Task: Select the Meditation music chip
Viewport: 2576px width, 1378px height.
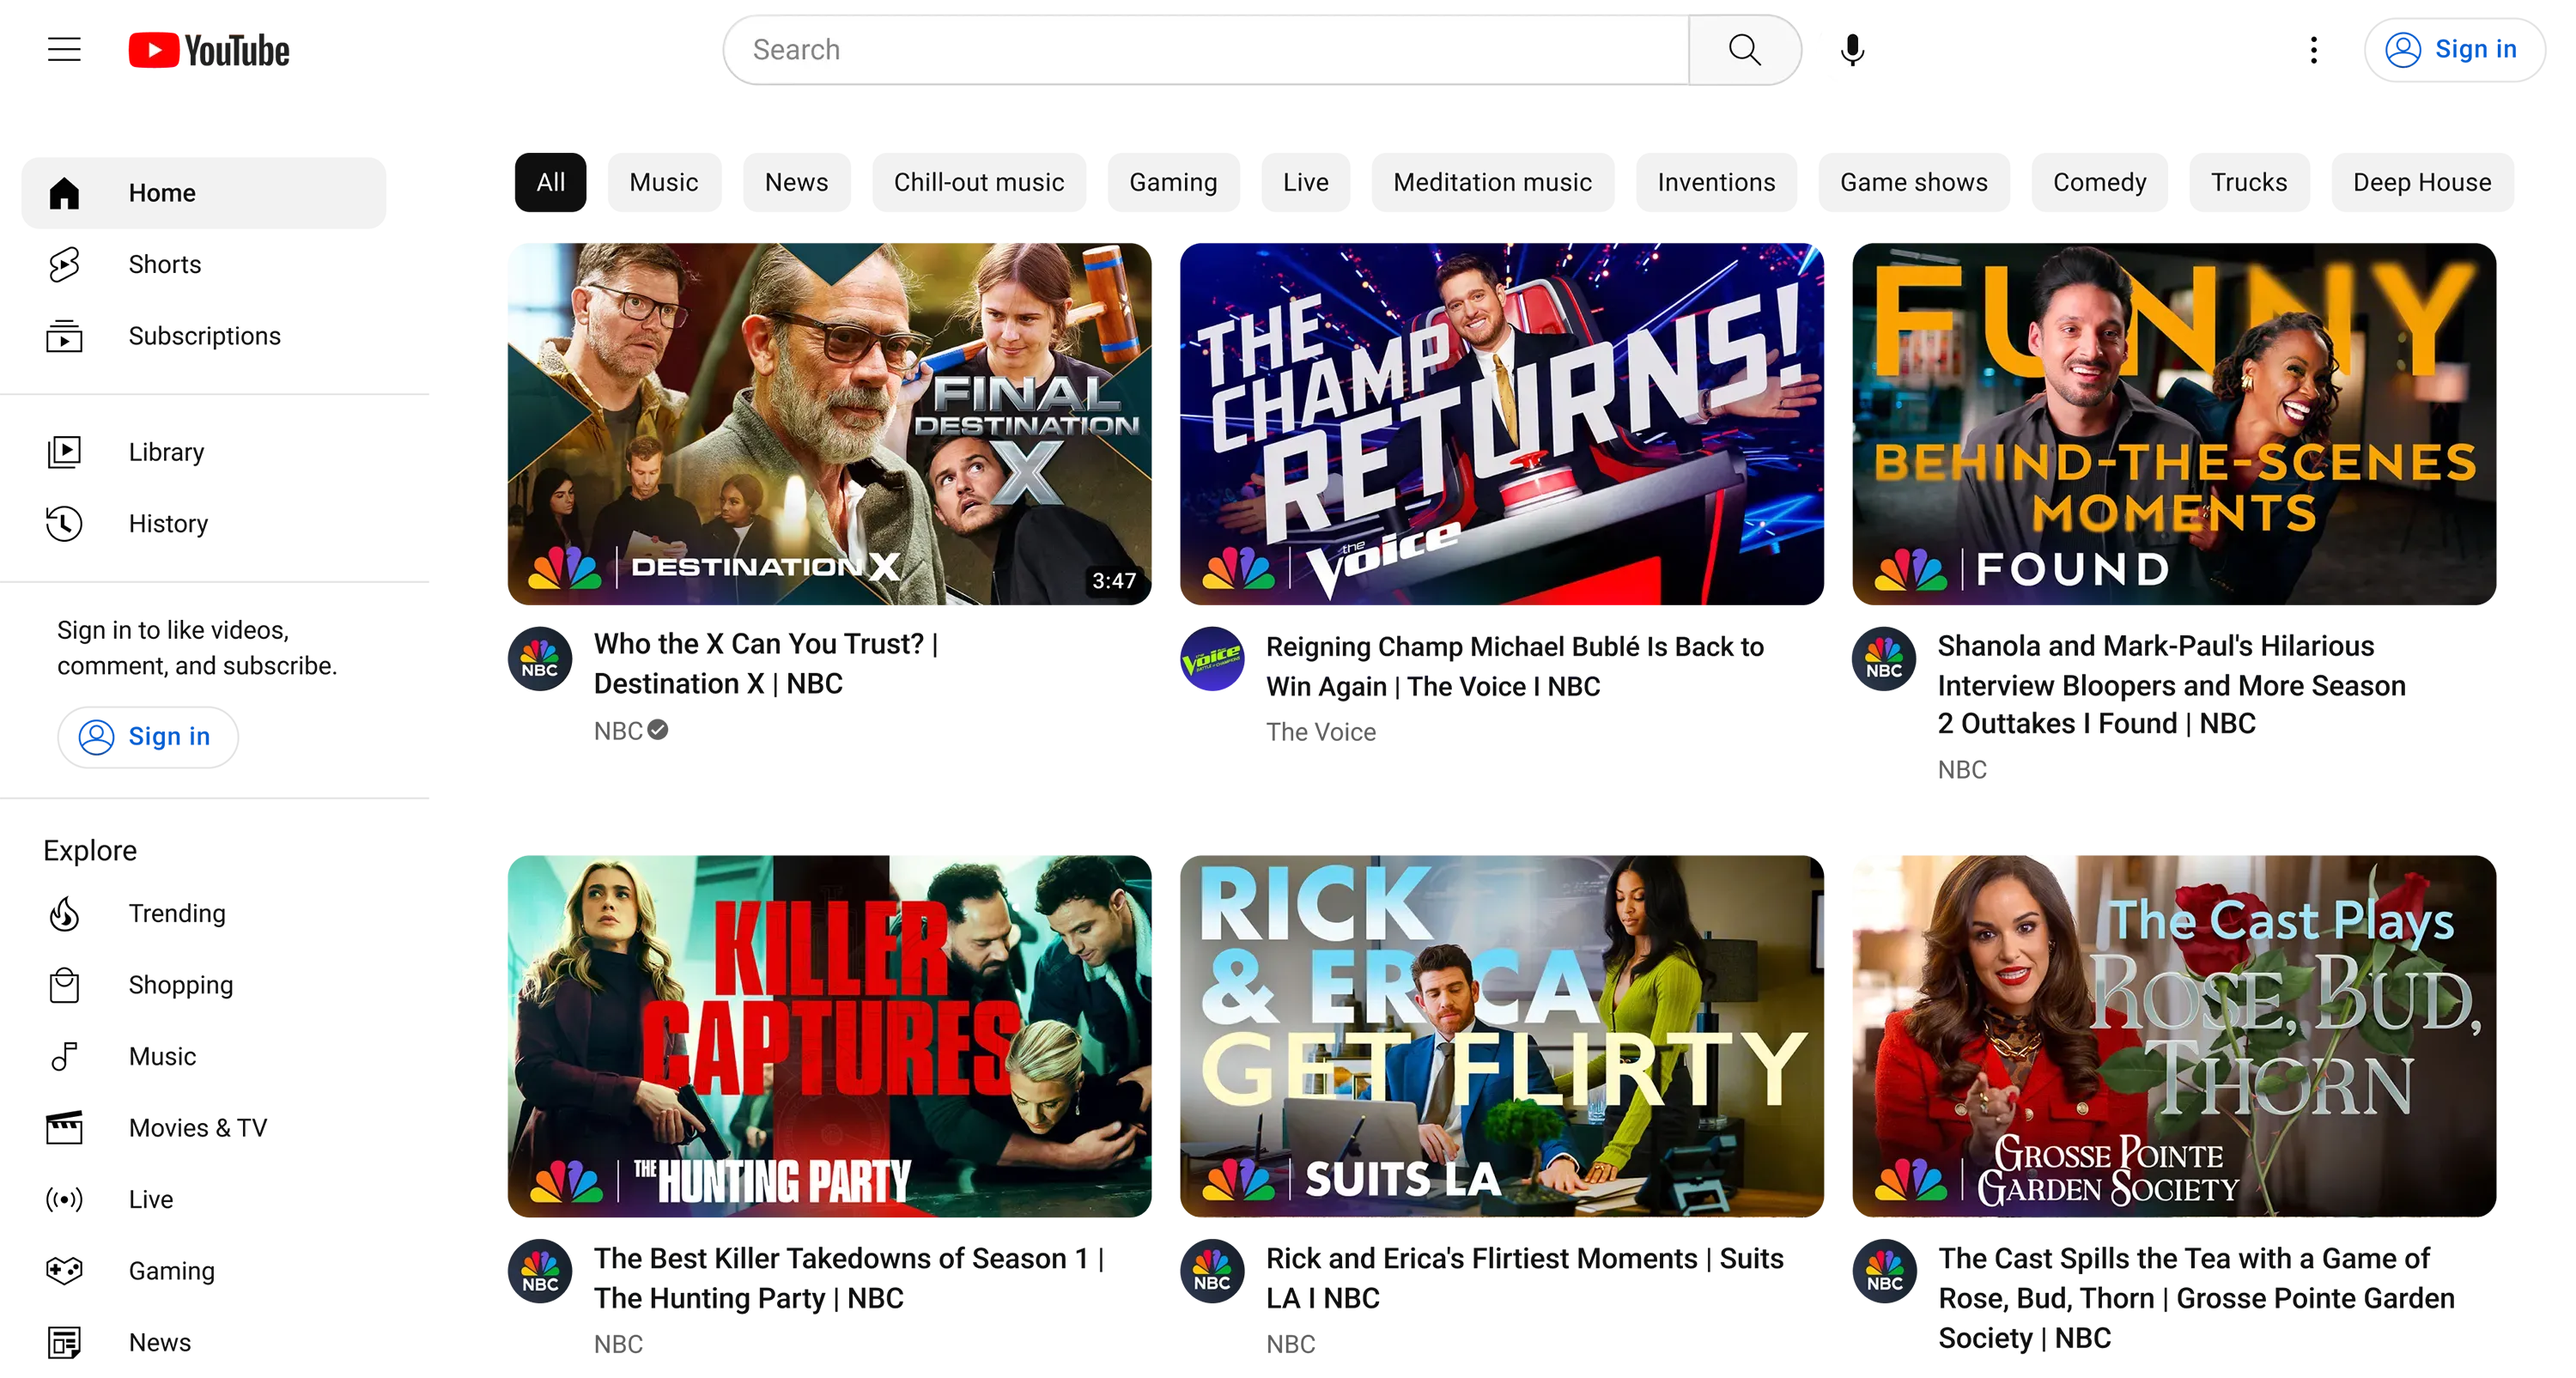Action: 1492,182
